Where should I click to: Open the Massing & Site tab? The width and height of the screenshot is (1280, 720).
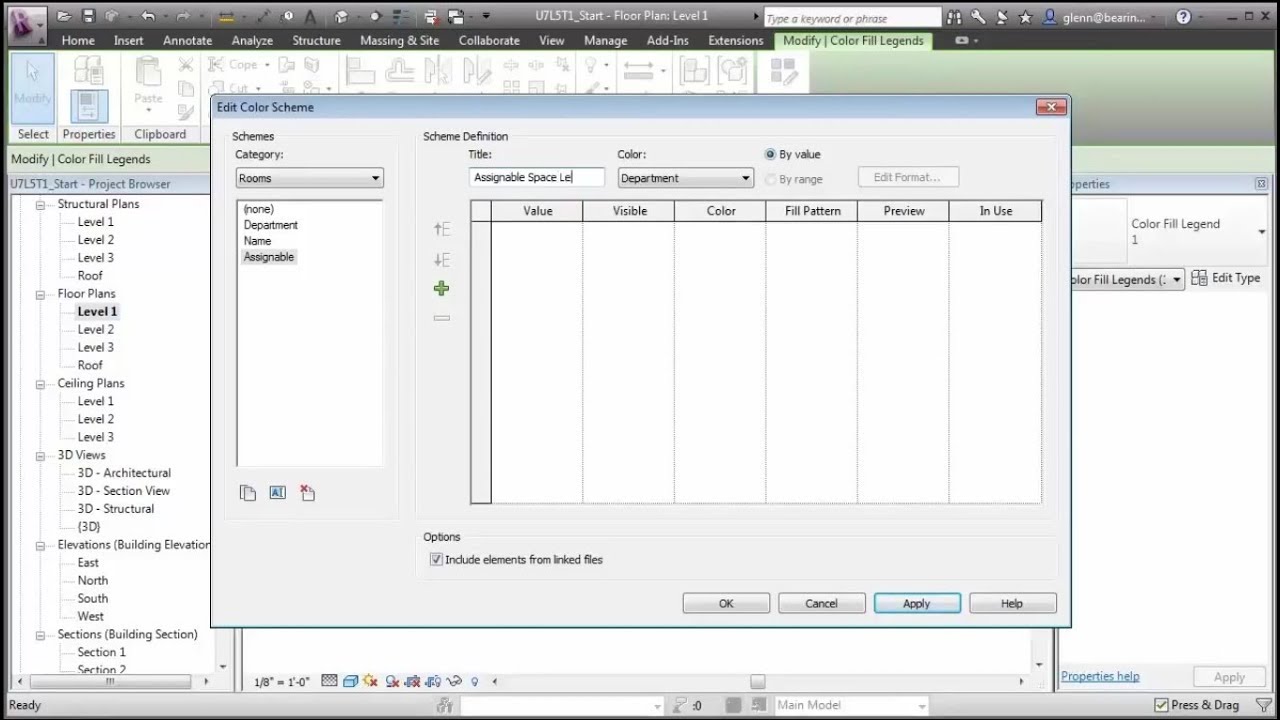click(x=399, y=40)
